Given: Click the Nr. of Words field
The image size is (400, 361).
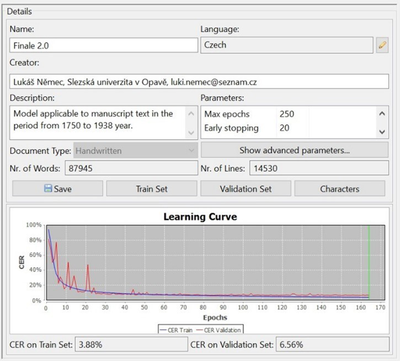Looking at the screenshot, I should point(131,168).
